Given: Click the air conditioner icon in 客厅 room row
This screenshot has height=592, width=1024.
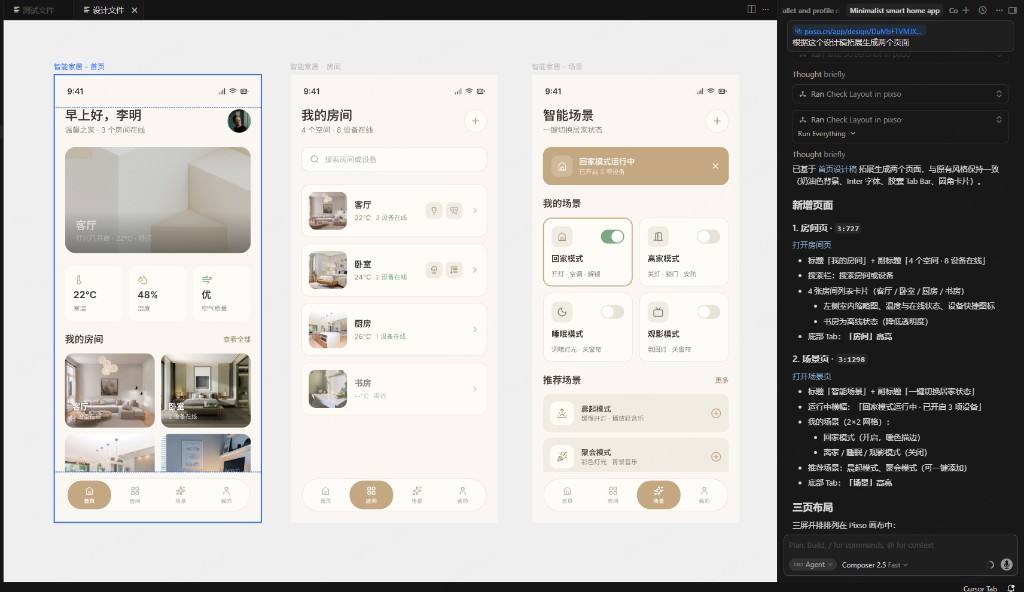Looking at the screenshot, I should click(455, 210).
